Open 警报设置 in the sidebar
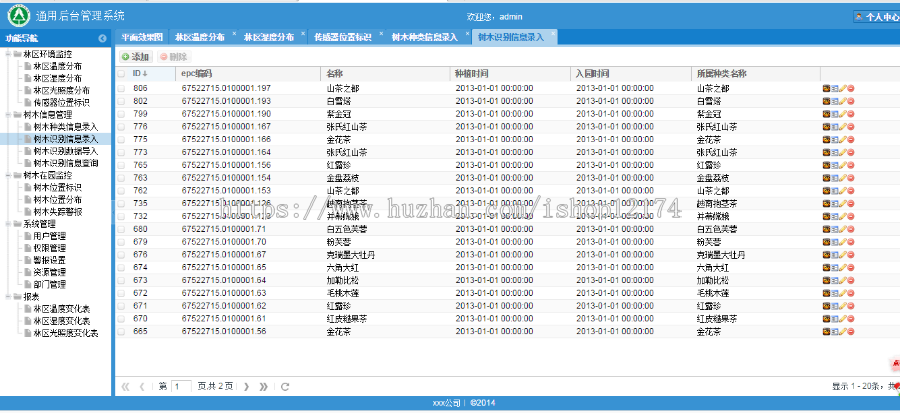 (49, 260)
